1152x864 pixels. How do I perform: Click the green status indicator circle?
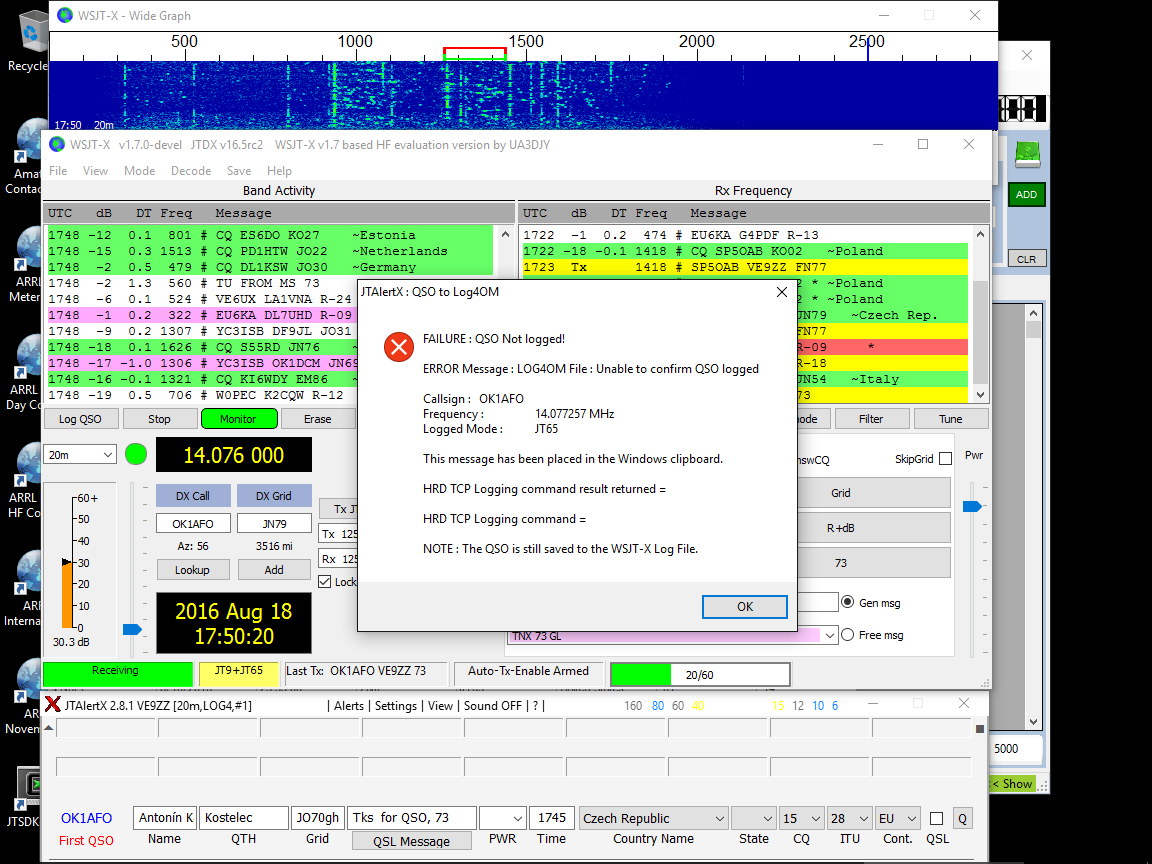point(136,454)
